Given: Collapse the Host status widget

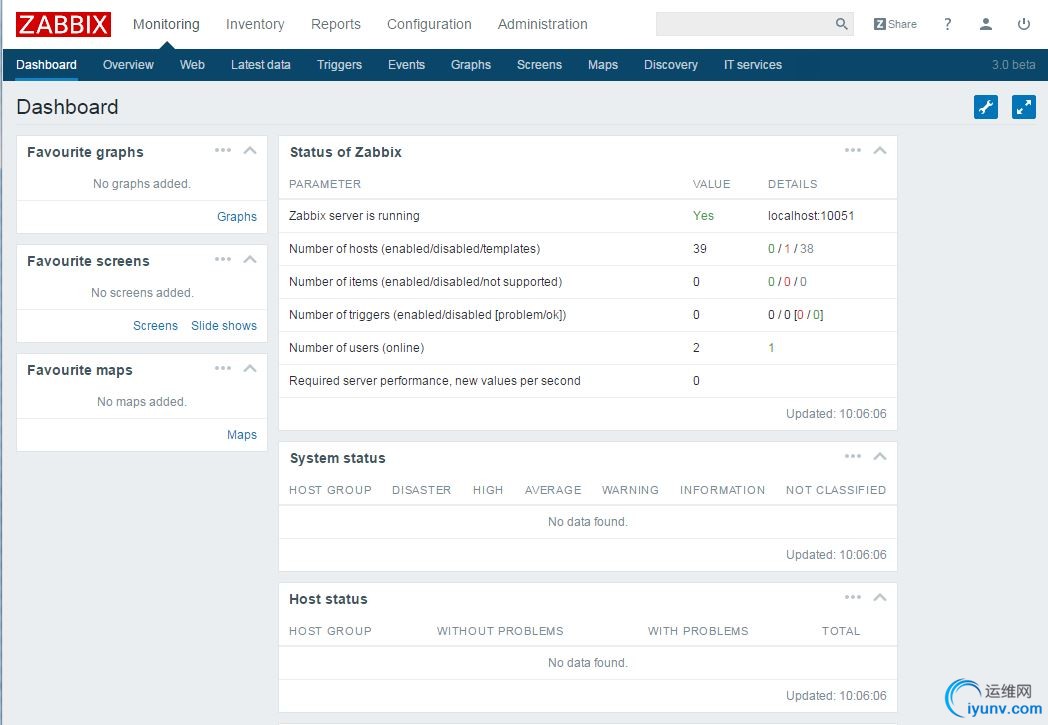Looking at the screenshot, I should 880,598.
